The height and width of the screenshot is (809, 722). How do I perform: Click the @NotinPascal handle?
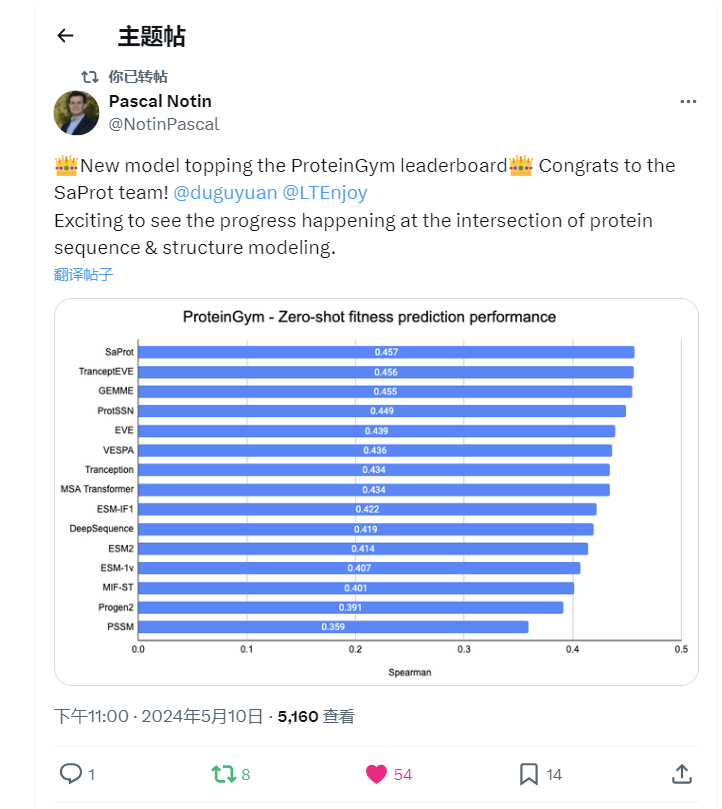pyautogui.click(x=163, y=124)
